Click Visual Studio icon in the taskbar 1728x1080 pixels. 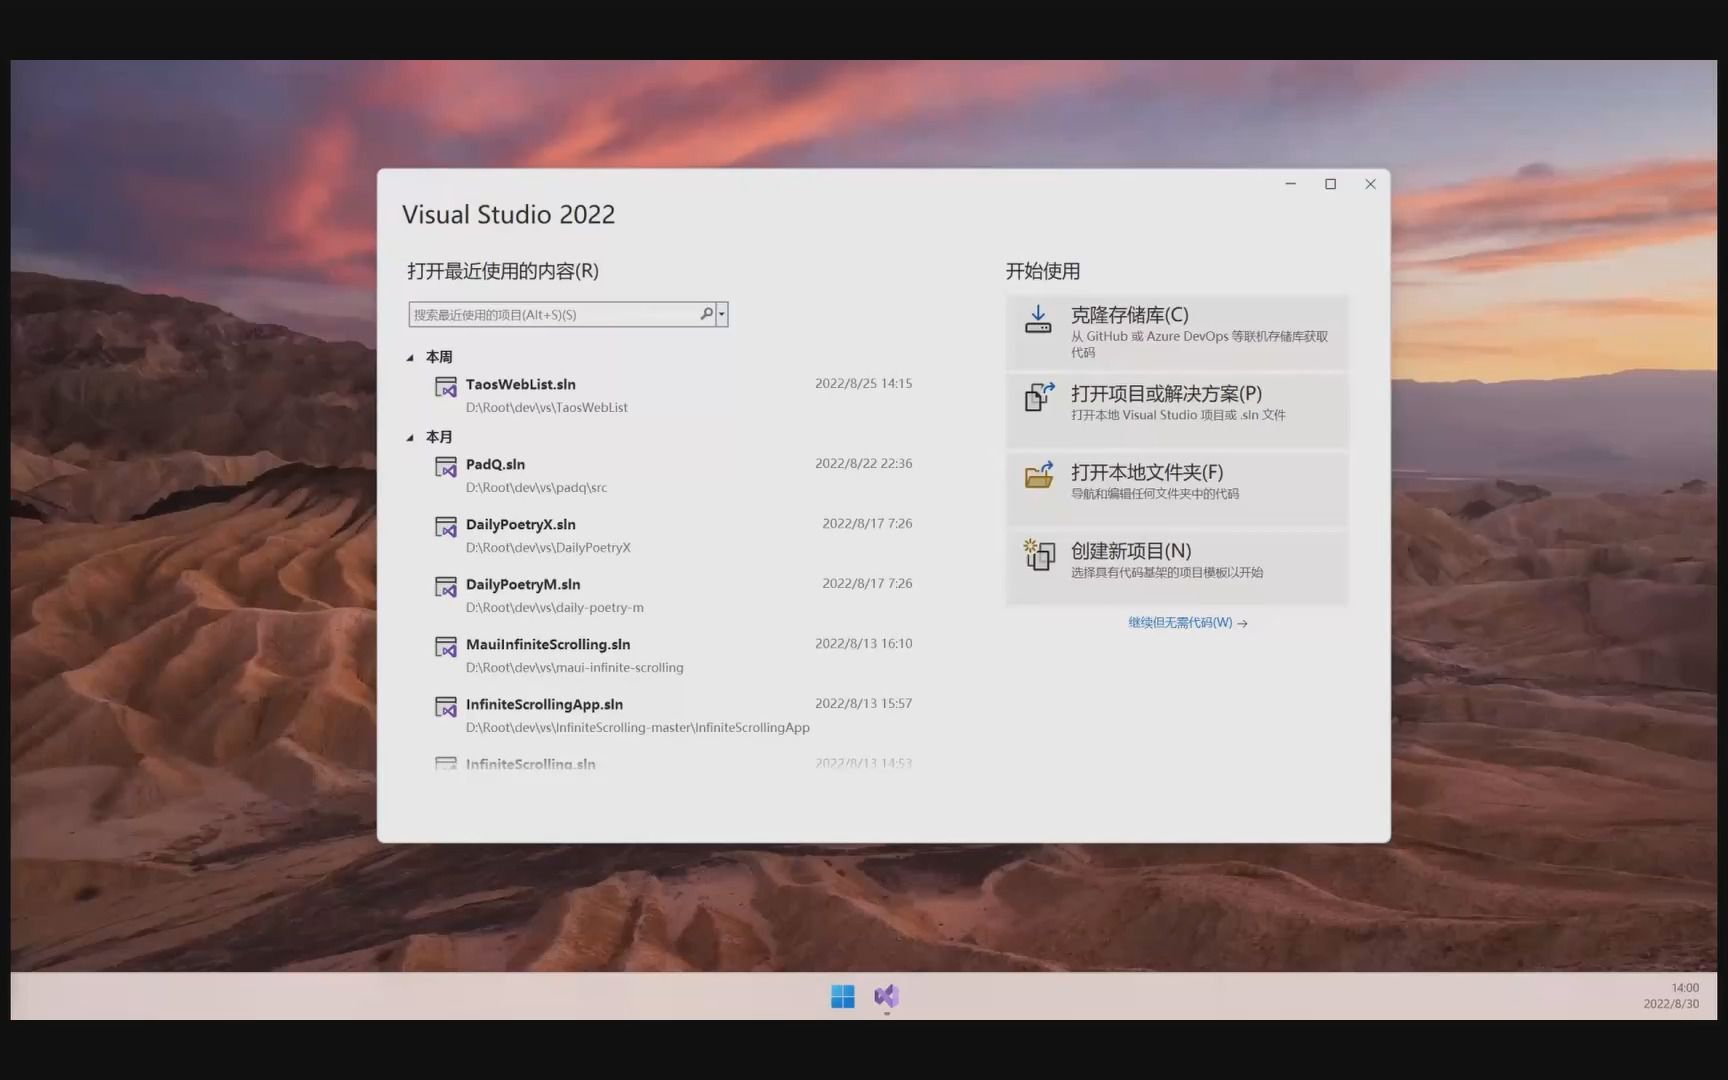click(886, 996)
